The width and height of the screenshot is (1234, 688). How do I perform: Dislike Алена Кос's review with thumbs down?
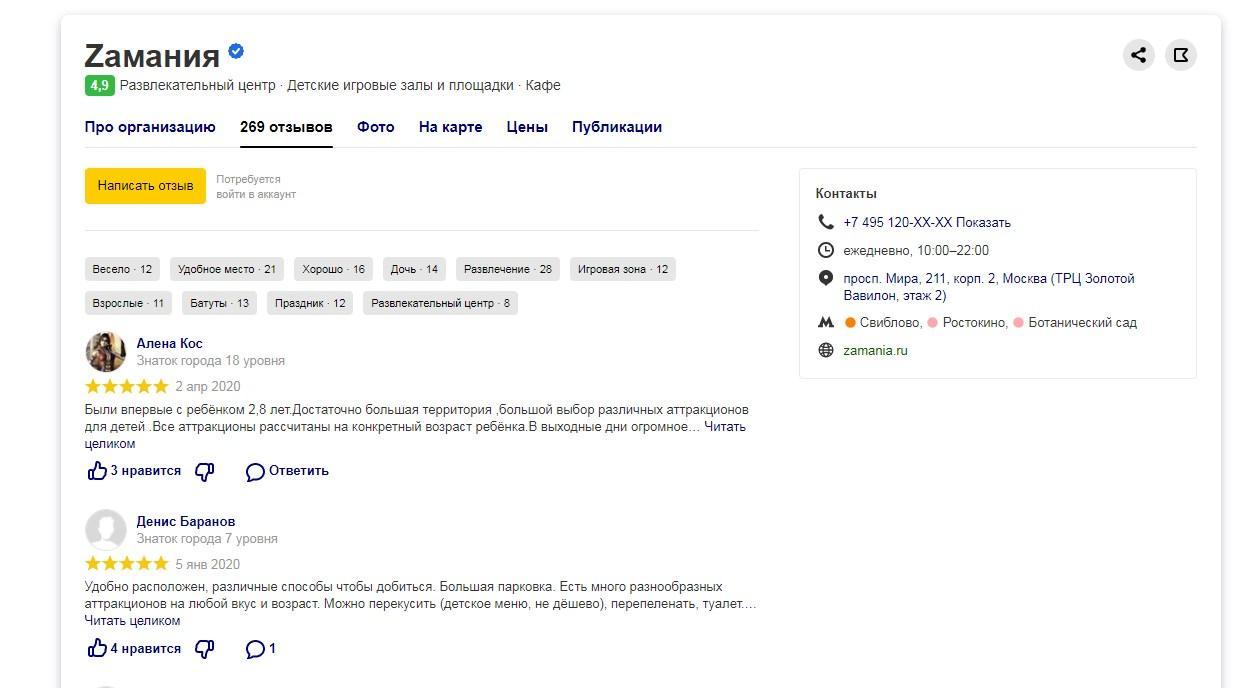(204, 471)
